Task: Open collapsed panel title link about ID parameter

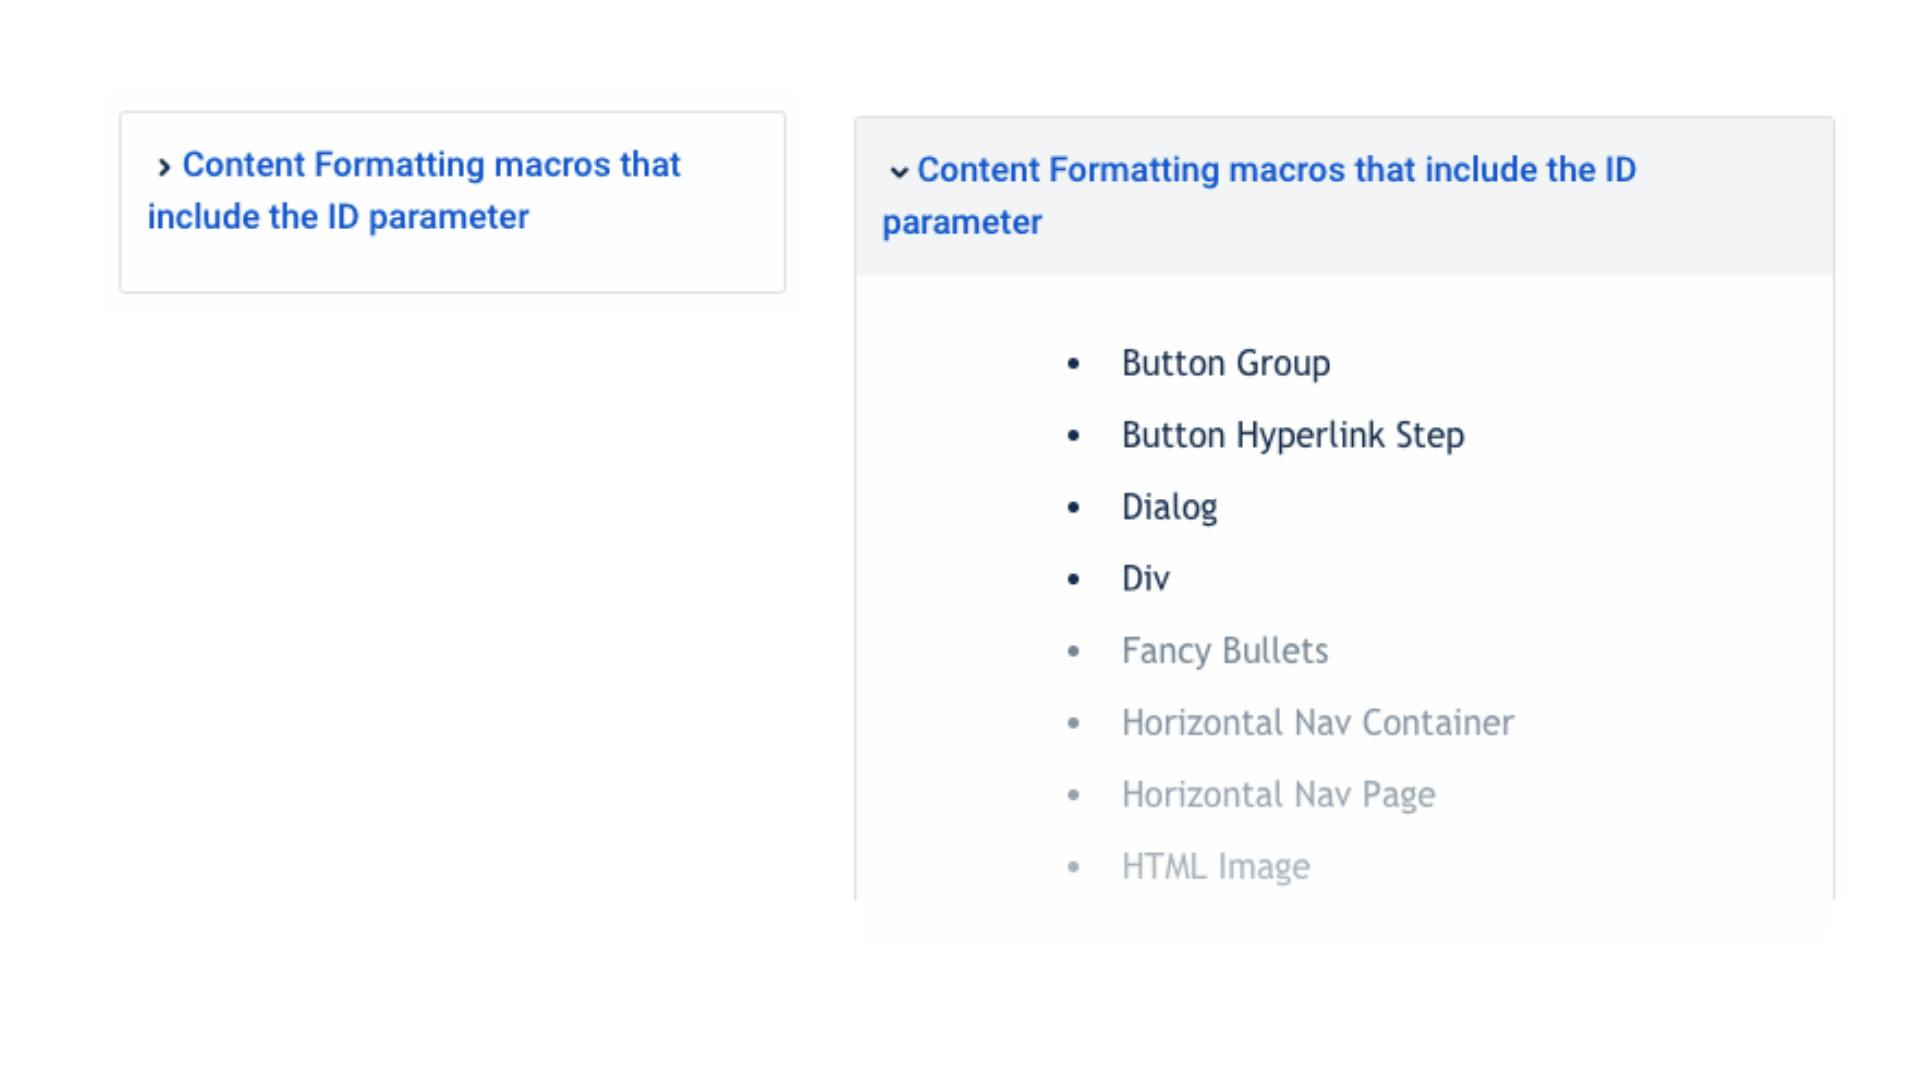Action: pos(414,190)
